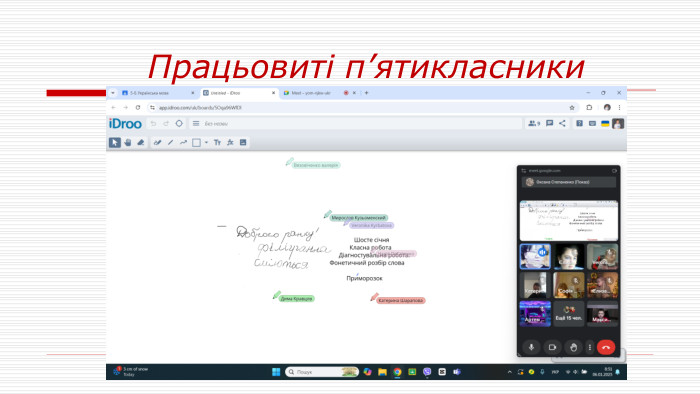Raise hand in the Meet popup
Viewport: 700px width, 394px height.
573,347
